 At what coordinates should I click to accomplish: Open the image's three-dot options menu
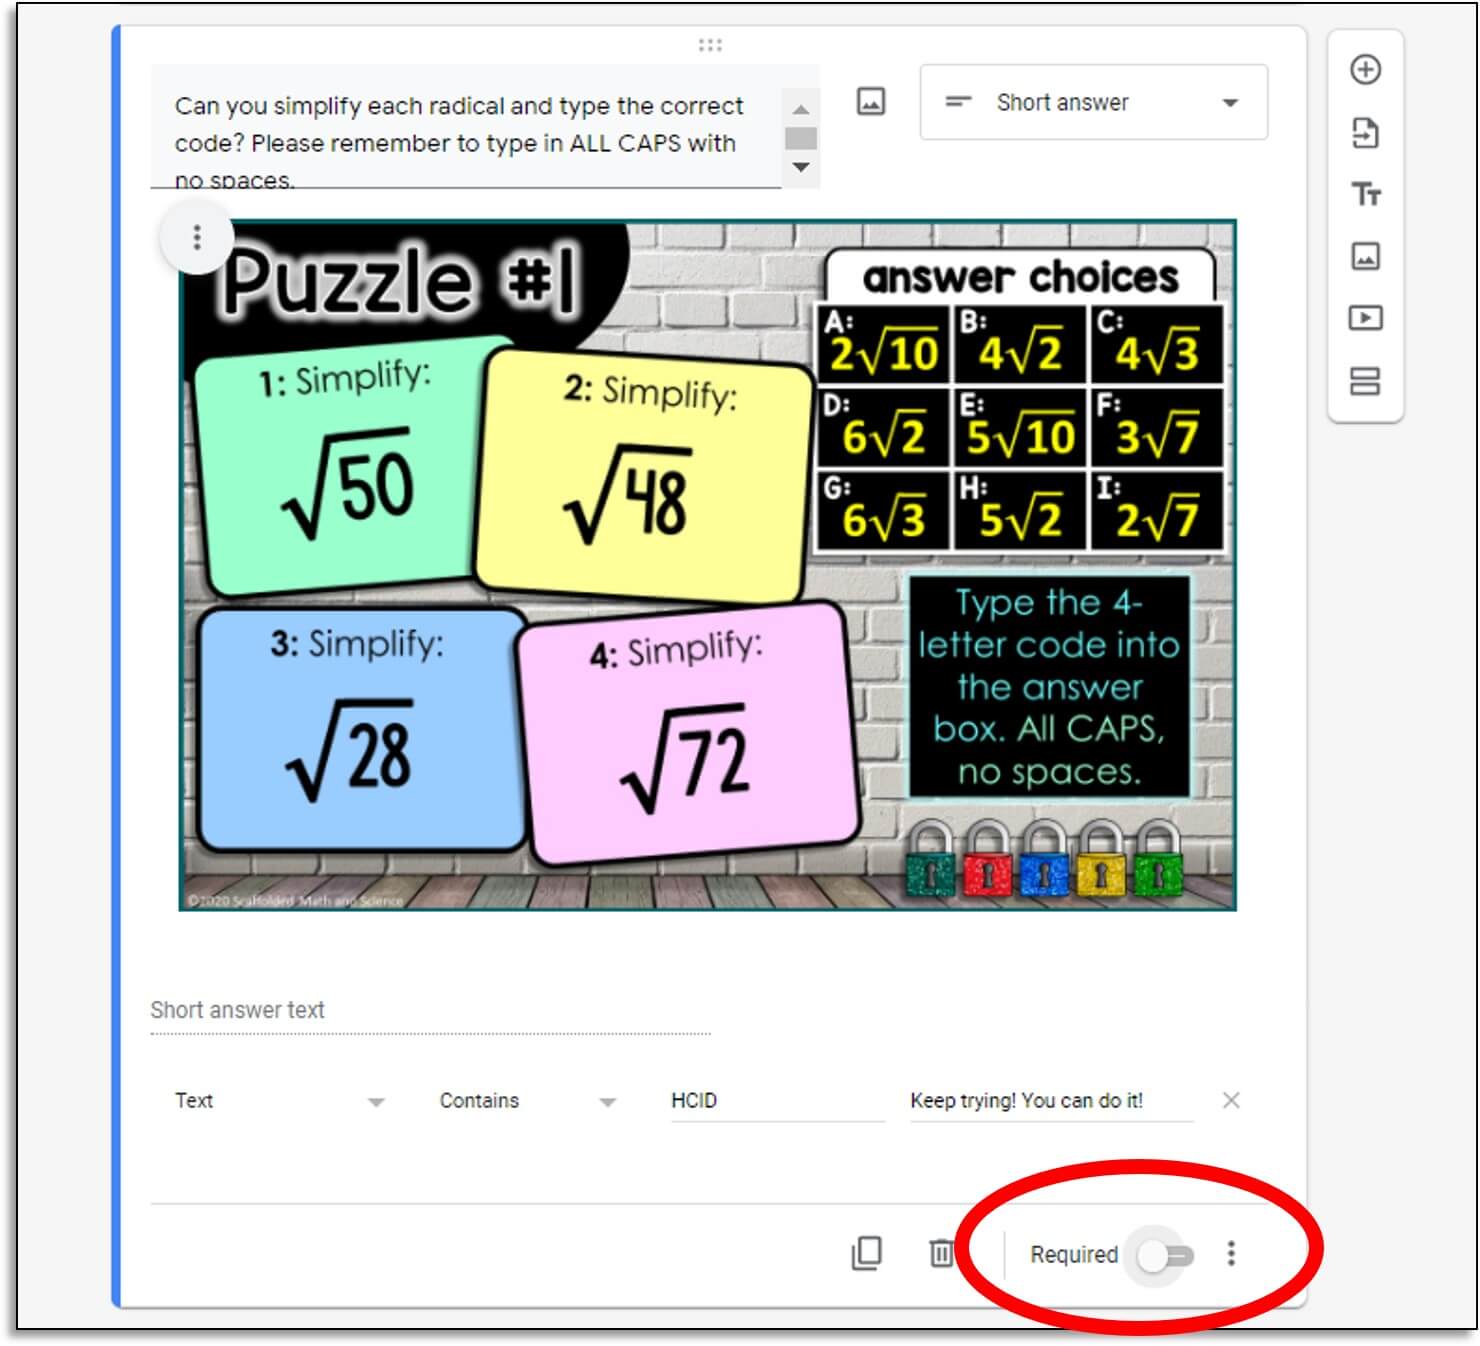coord(196,237)
